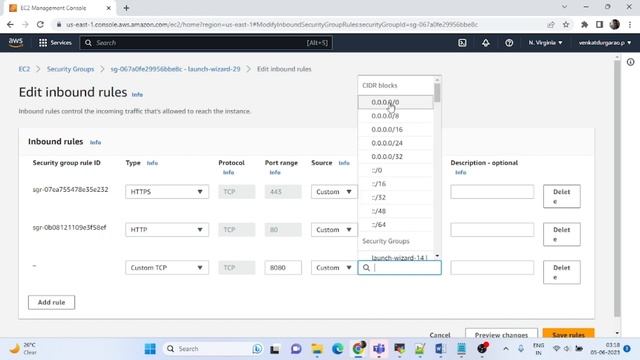This screenshot has height=360, width=640.
Task: Open Task View in the taskbar
Action: (x=275, y=349)
